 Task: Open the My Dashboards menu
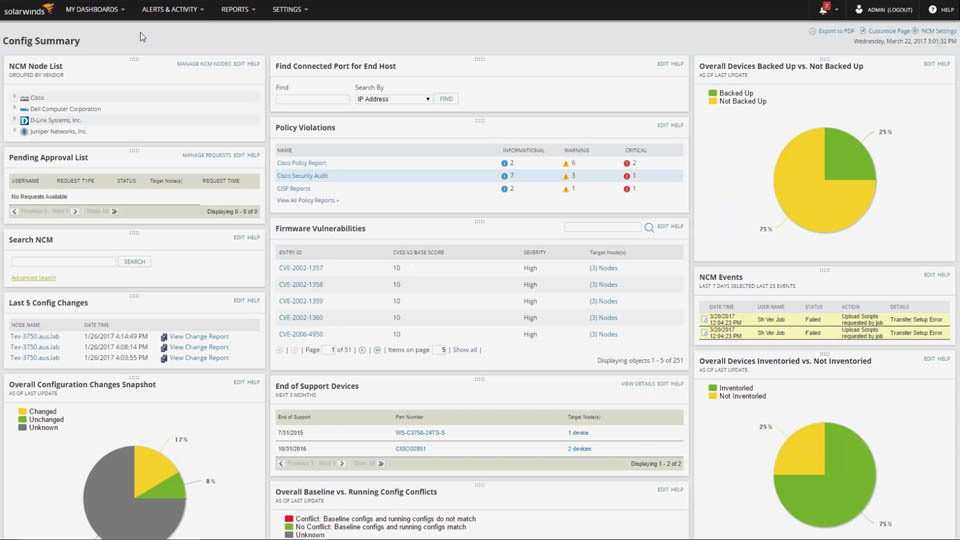(95, 9)
